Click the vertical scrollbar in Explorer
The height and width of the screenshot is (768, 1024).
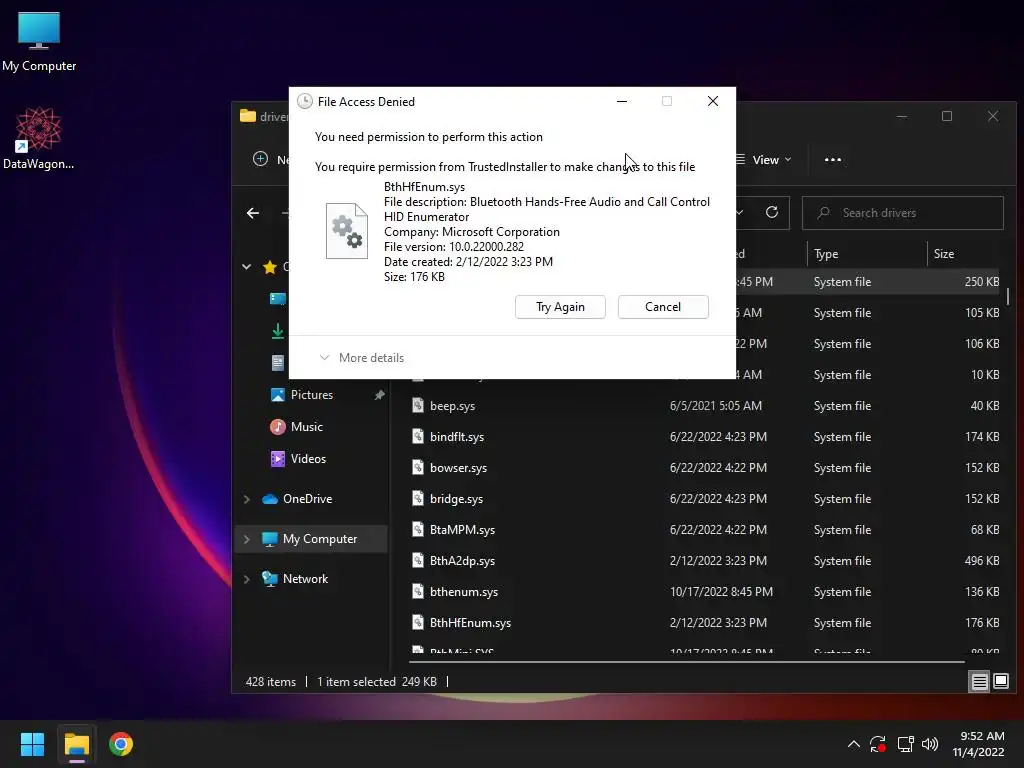coord(1008,297)
